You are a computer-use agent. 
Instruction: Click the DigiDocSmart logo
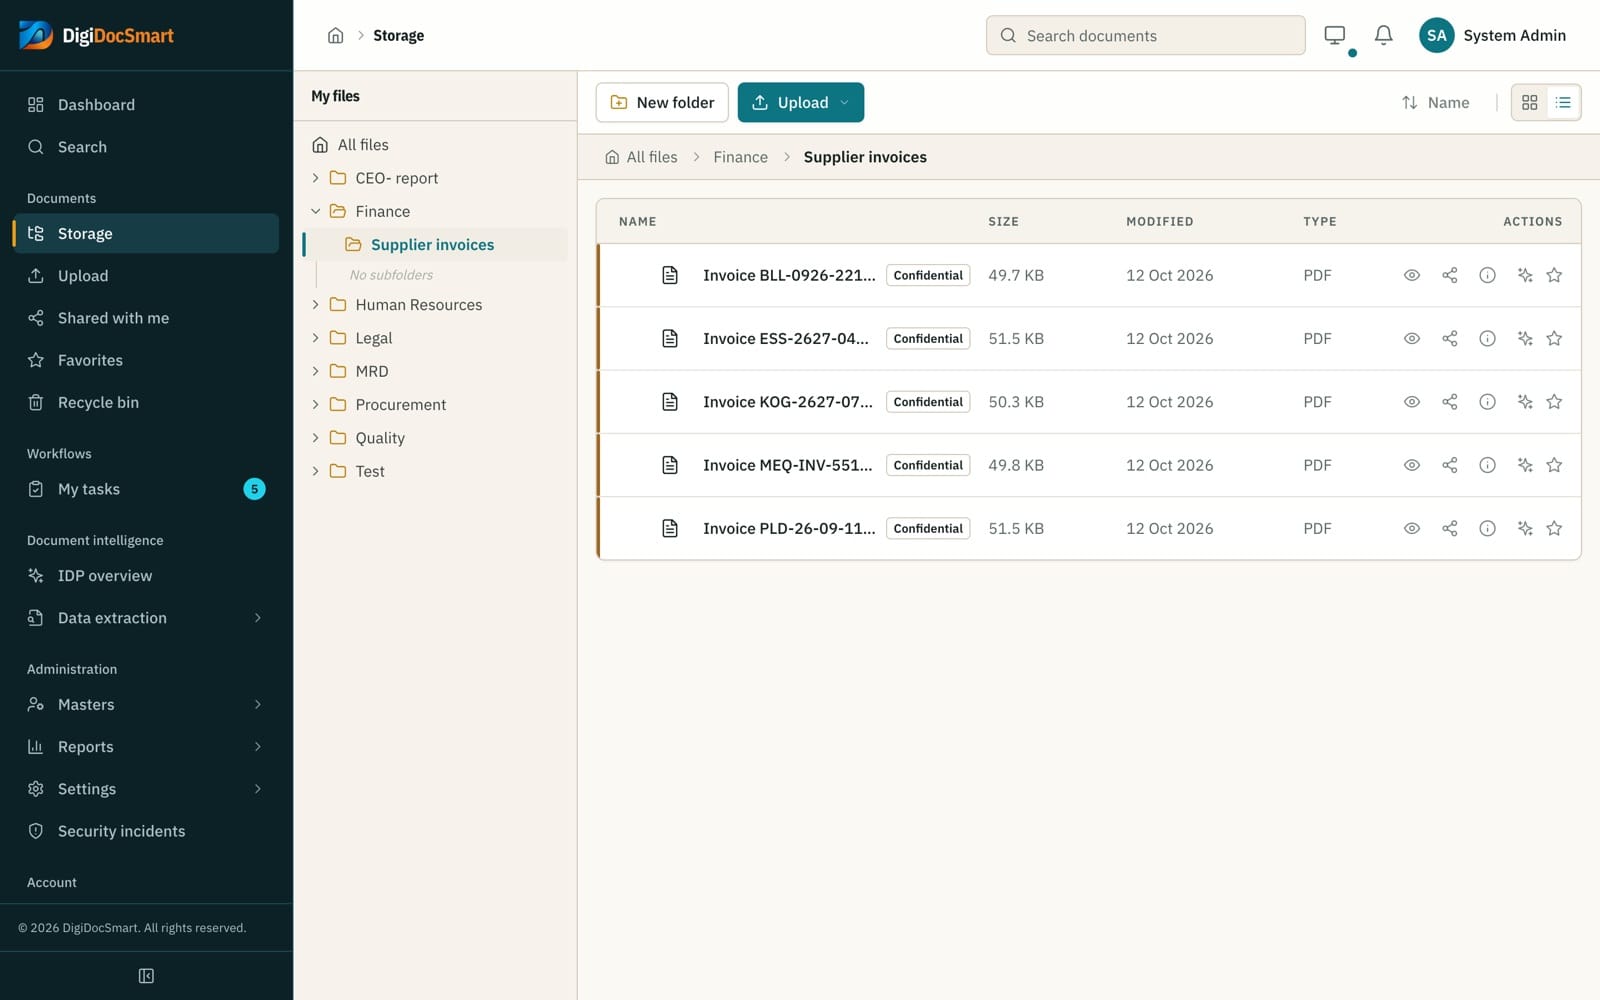tap(96, 35)
